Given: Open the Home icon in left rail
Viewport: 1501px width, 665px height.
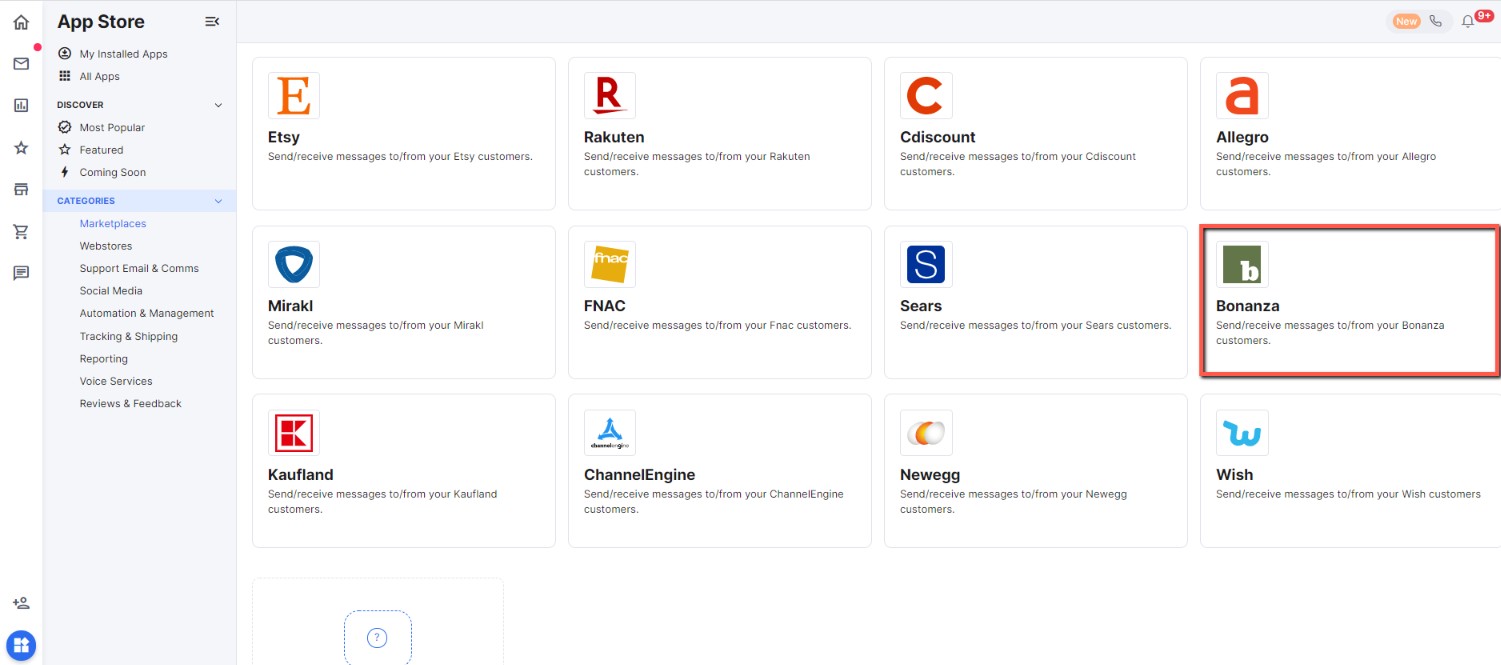Looking at the screenshot, I should pyautogui.click(x=21, y=22).
